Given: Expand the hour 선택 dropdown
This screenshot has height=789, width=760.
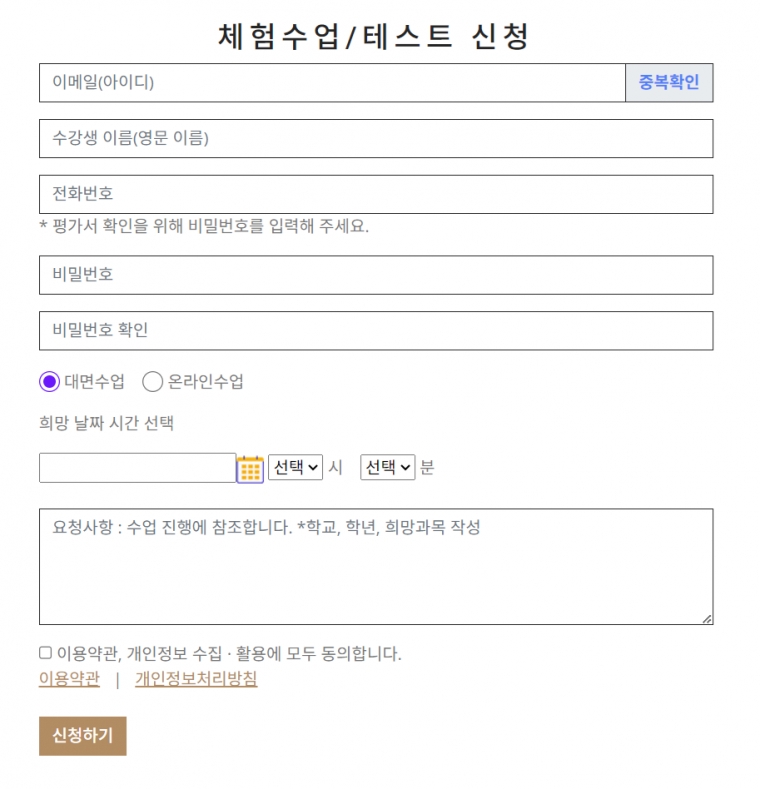Looking at the screenshot, I should [x=295, y=467].
